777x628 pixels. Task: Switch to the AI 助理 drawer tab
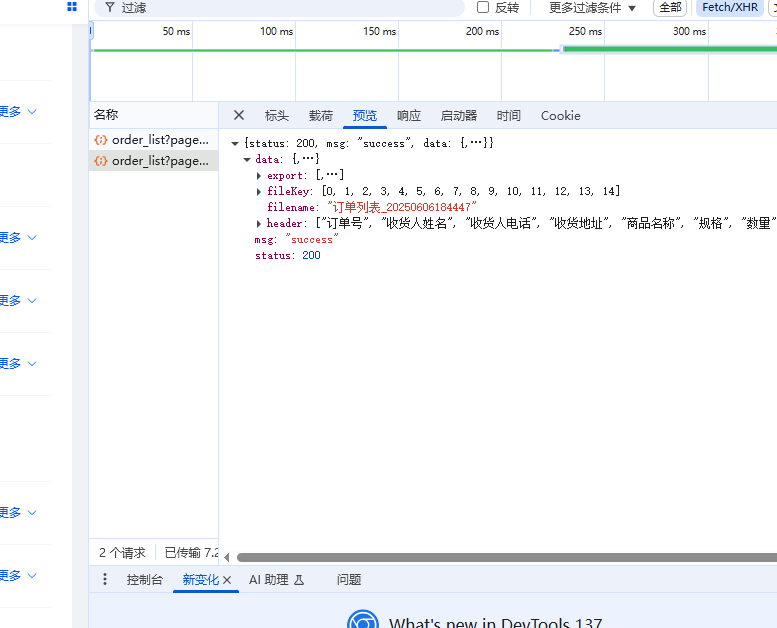click(277, 579)
